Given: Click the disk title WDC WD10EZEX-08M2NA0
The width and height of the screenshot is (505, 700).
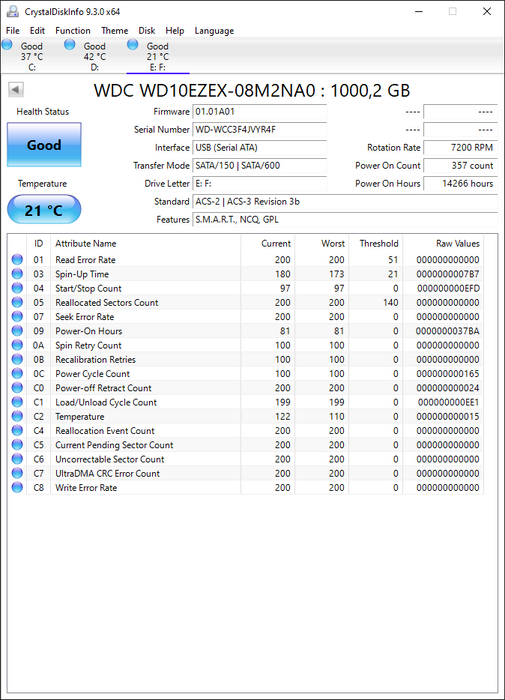Looking at the screenshot, I should point(252,91).
